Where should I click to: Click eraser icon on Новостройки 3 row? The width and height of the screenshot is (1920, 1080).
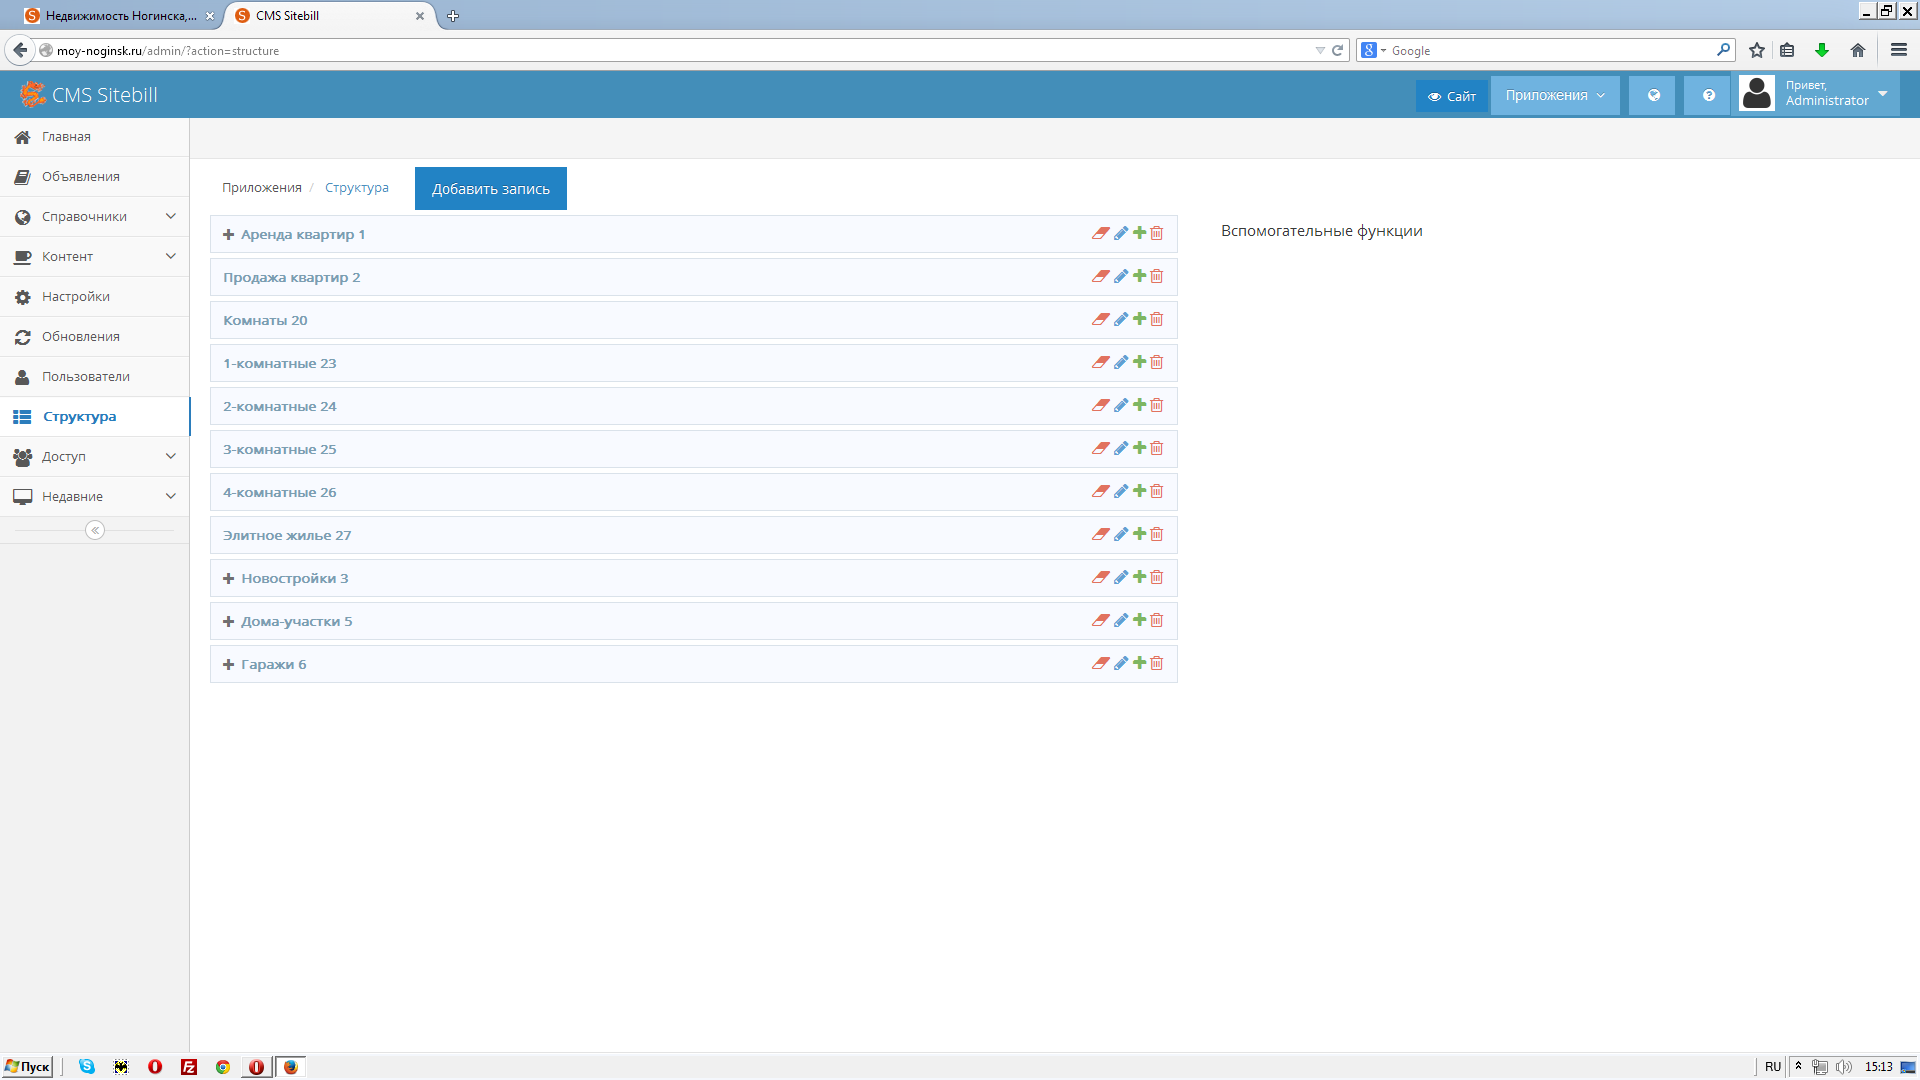click(1100, 577)
